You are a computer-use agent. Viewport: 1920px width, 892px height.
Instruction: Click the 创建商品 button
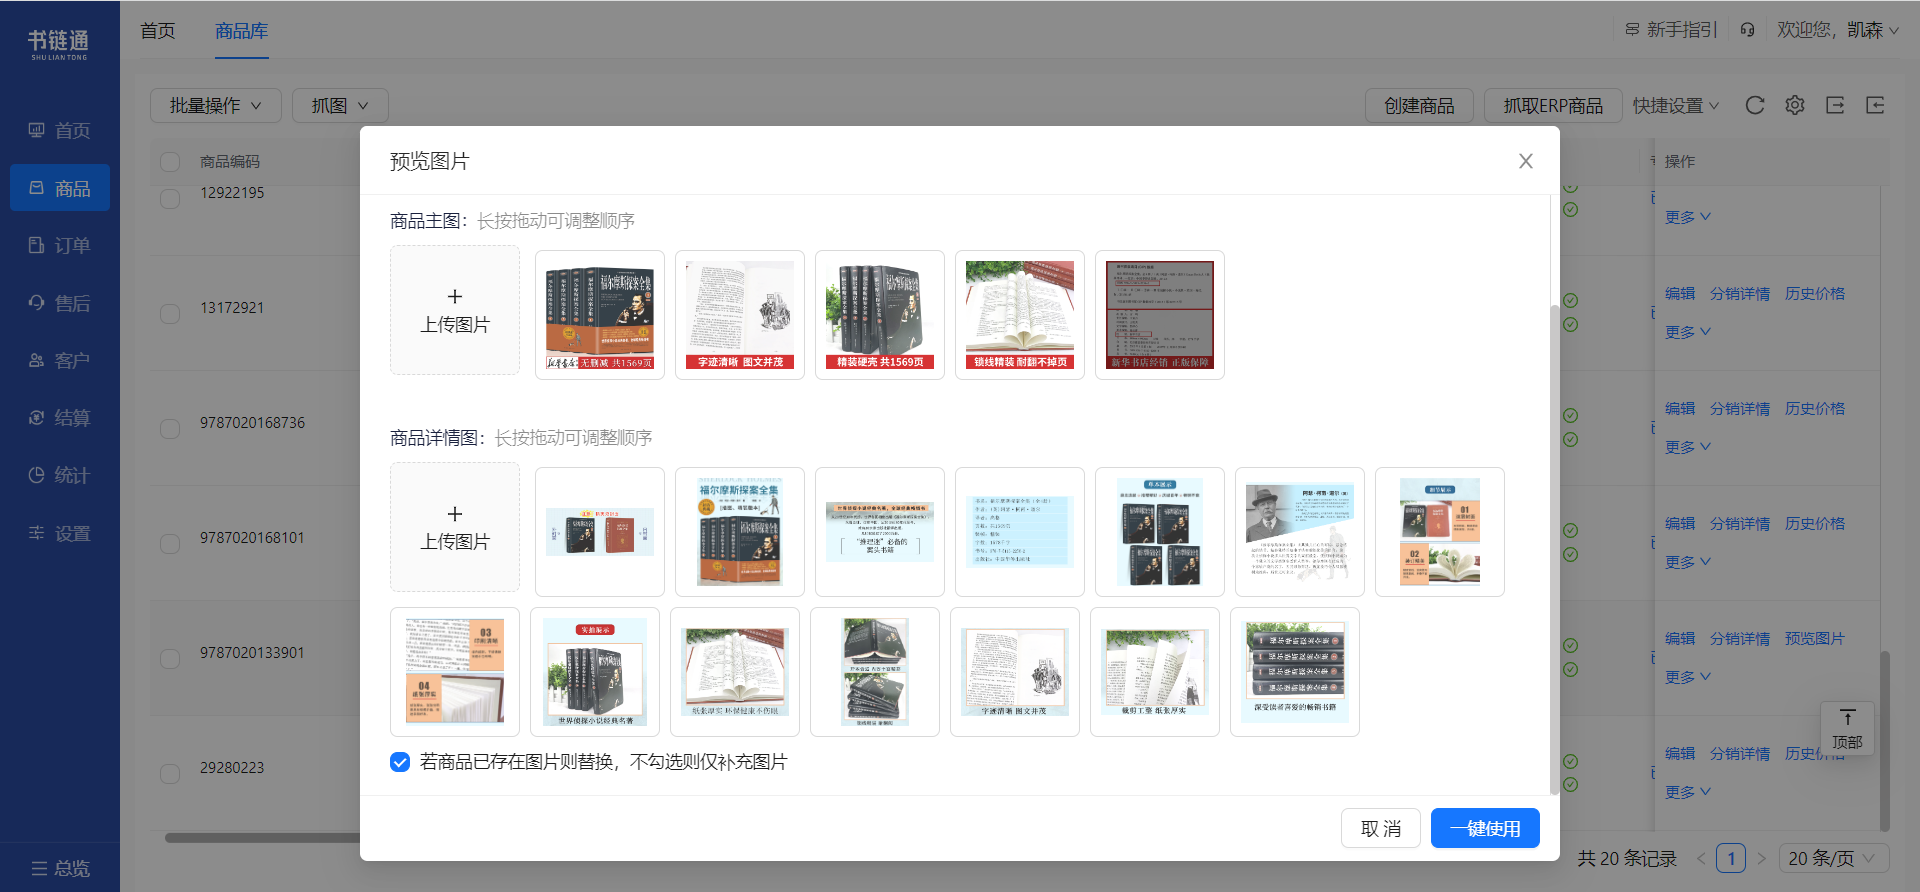[1419, 105]
